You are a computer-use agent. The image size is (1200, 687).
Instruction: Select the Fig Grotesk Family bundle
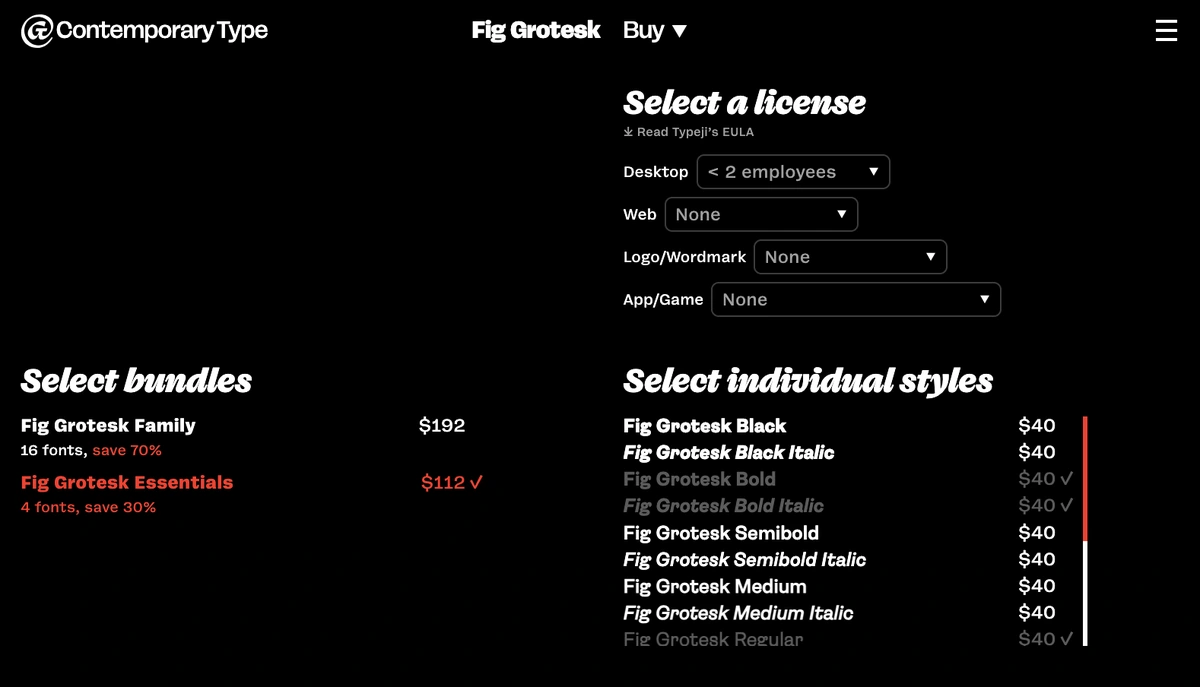(x=108, y=425)
